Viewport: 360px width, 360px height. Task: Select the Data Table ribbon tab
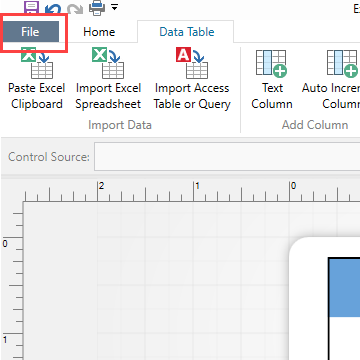click(187, 32)
